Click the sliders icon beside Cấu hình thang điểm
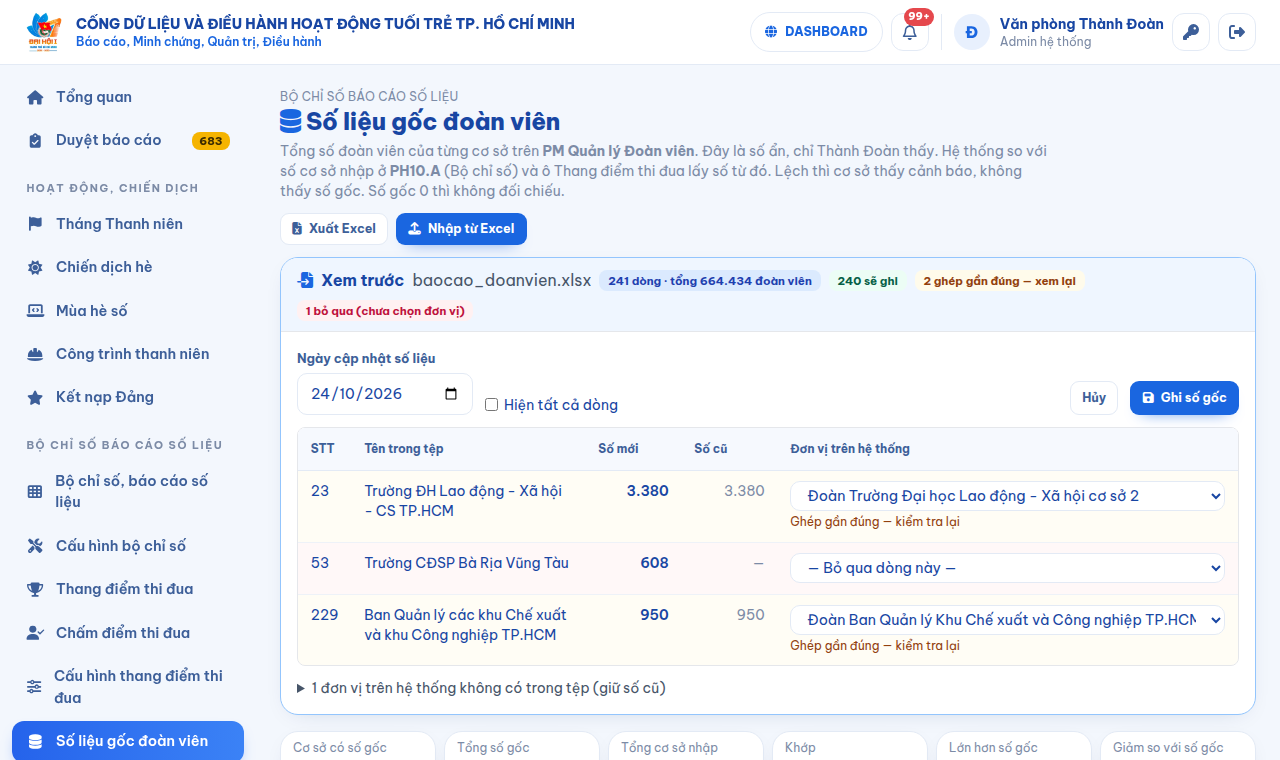 point(34,687)
